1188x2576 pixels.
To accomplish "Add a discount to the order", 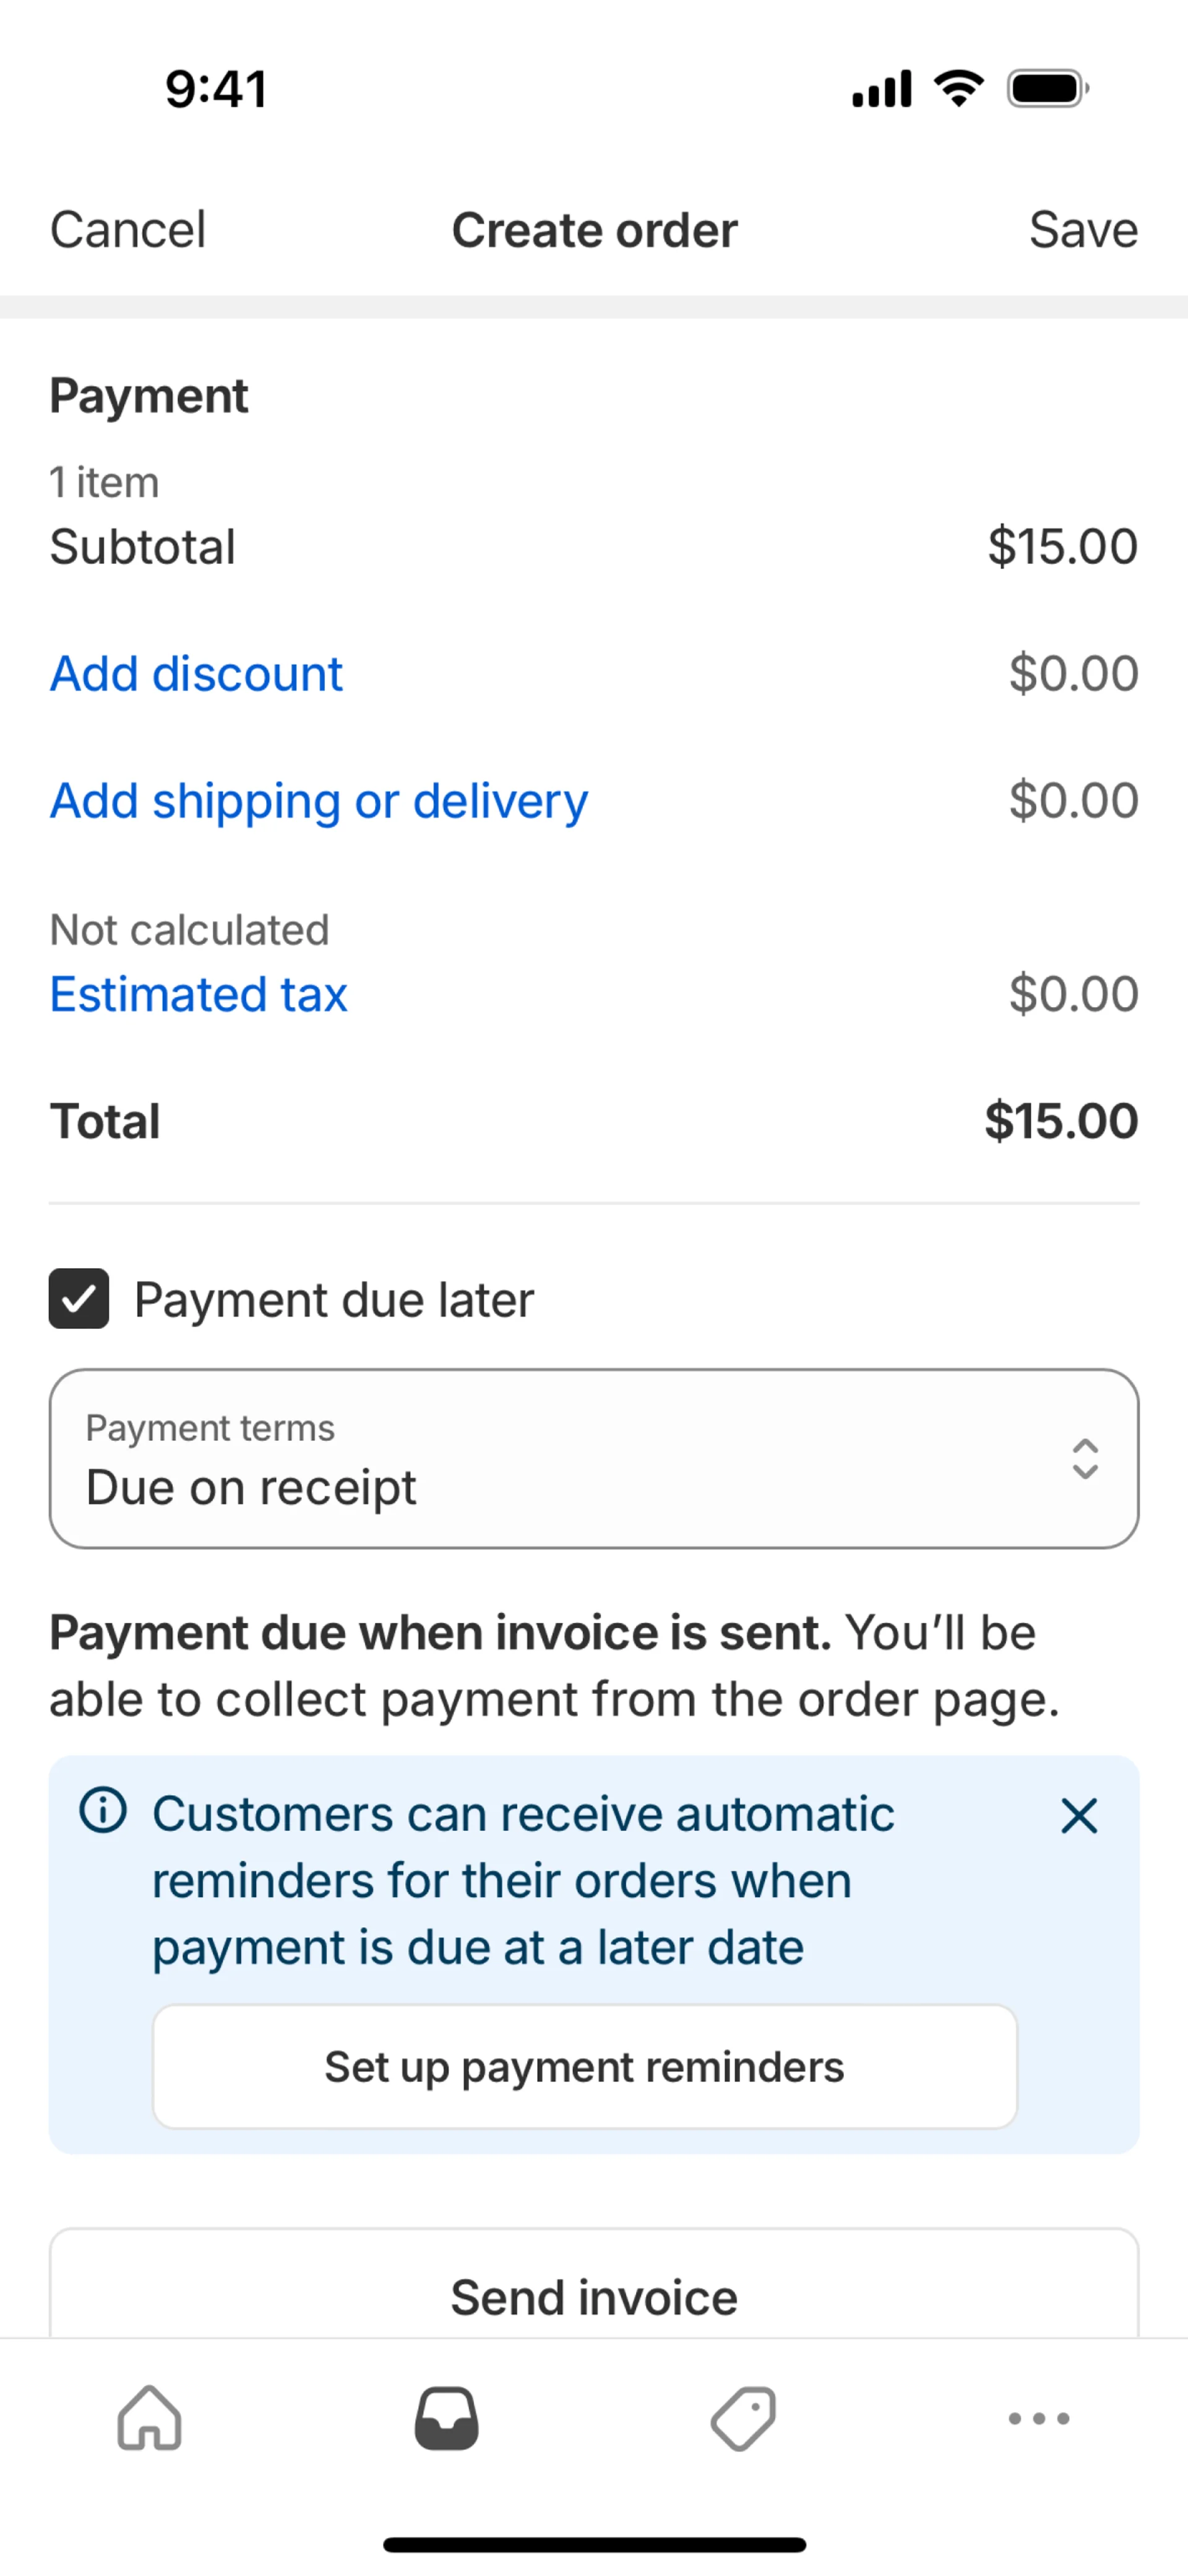I will click(196, 673).
